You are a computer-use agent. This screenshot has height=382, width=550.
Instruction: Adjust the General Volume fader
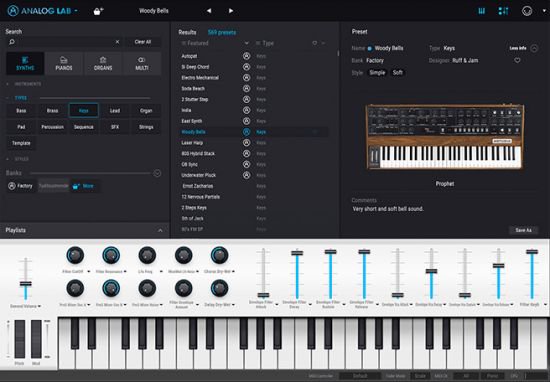(x=26, y=283)
